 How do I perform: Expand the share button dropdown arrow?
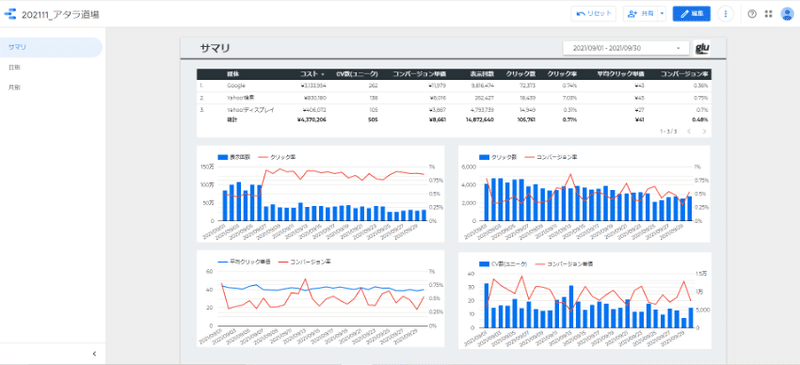click(662, 14)
